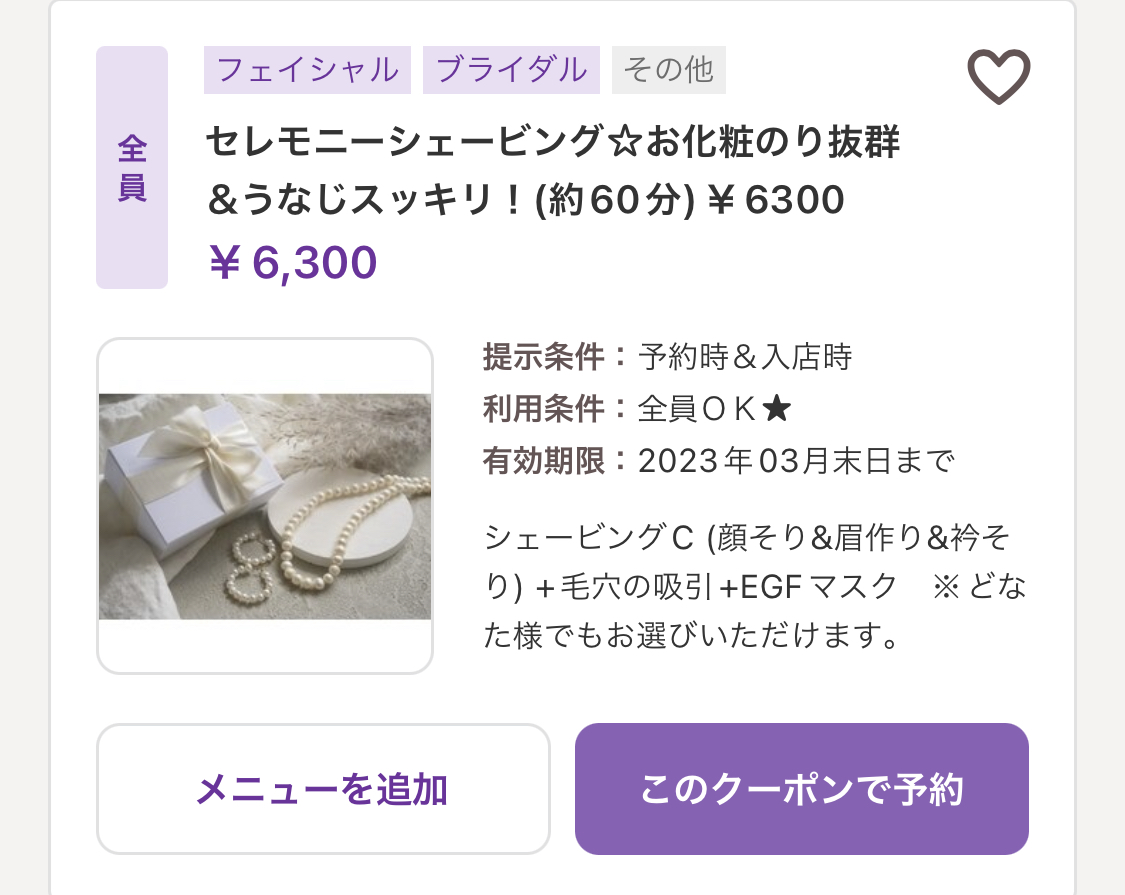Click the (約60分) duration in title
The height and width of the screenshot is (895, 1125).
[x=615, y=200]
